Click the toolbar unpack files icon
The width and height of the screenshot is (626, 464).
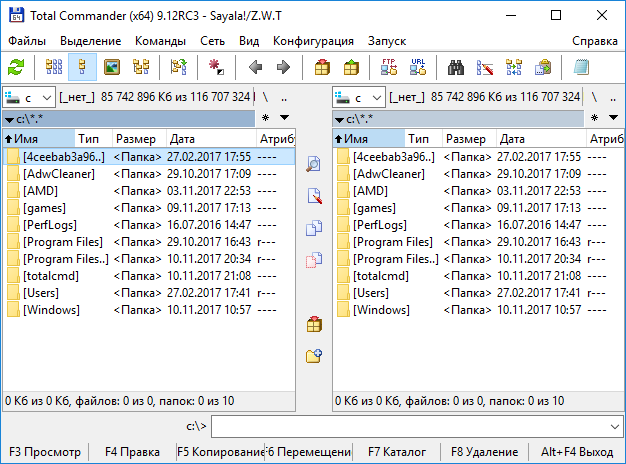(x=351, y=67)
